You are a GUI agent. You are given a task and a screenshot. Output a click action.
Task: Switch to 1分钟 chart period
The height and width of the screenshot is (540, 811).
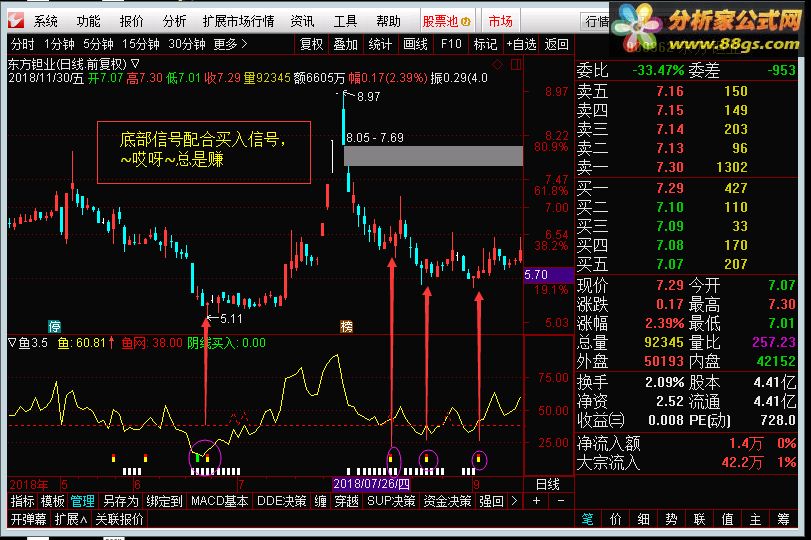(x=59, y=44)
